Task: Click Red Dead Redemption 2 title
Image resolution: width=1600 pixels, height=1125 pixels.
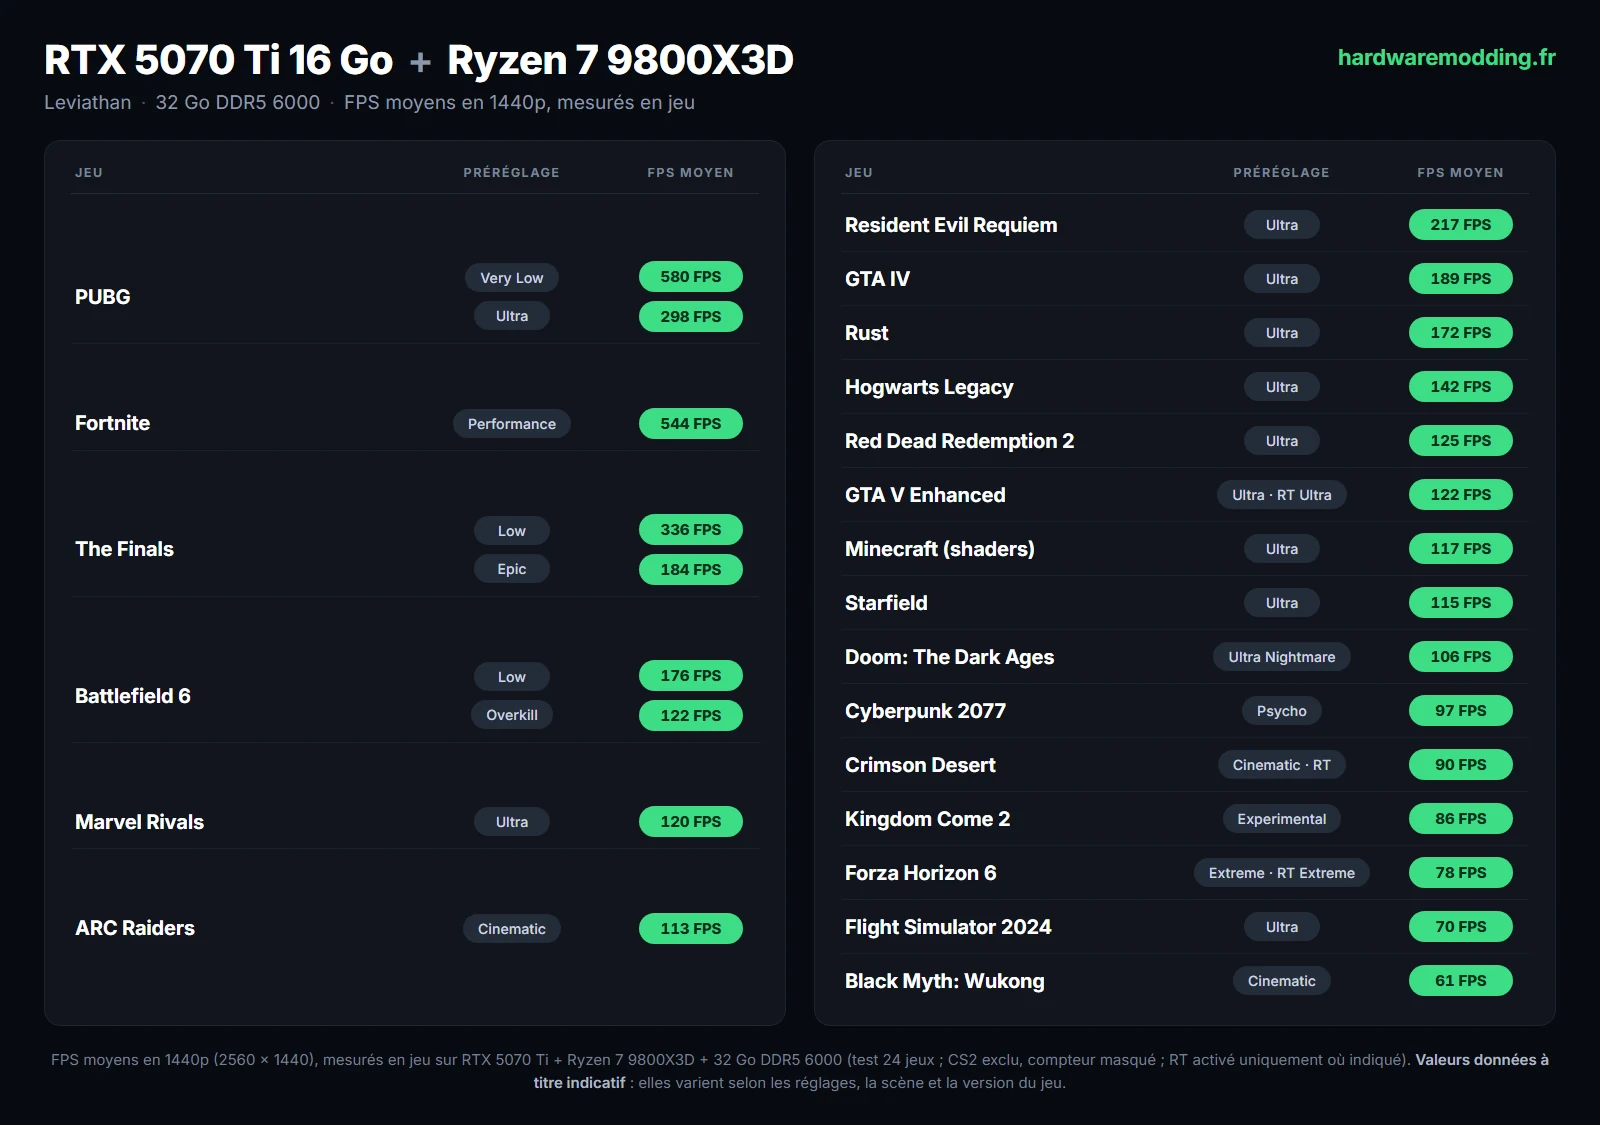Action: coord(959,441)
